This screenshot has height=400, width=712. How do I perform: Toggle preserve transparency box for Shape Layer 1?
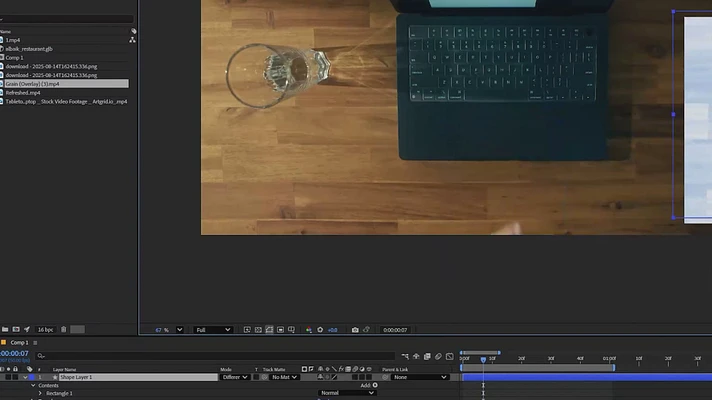[x=256, y=377]
